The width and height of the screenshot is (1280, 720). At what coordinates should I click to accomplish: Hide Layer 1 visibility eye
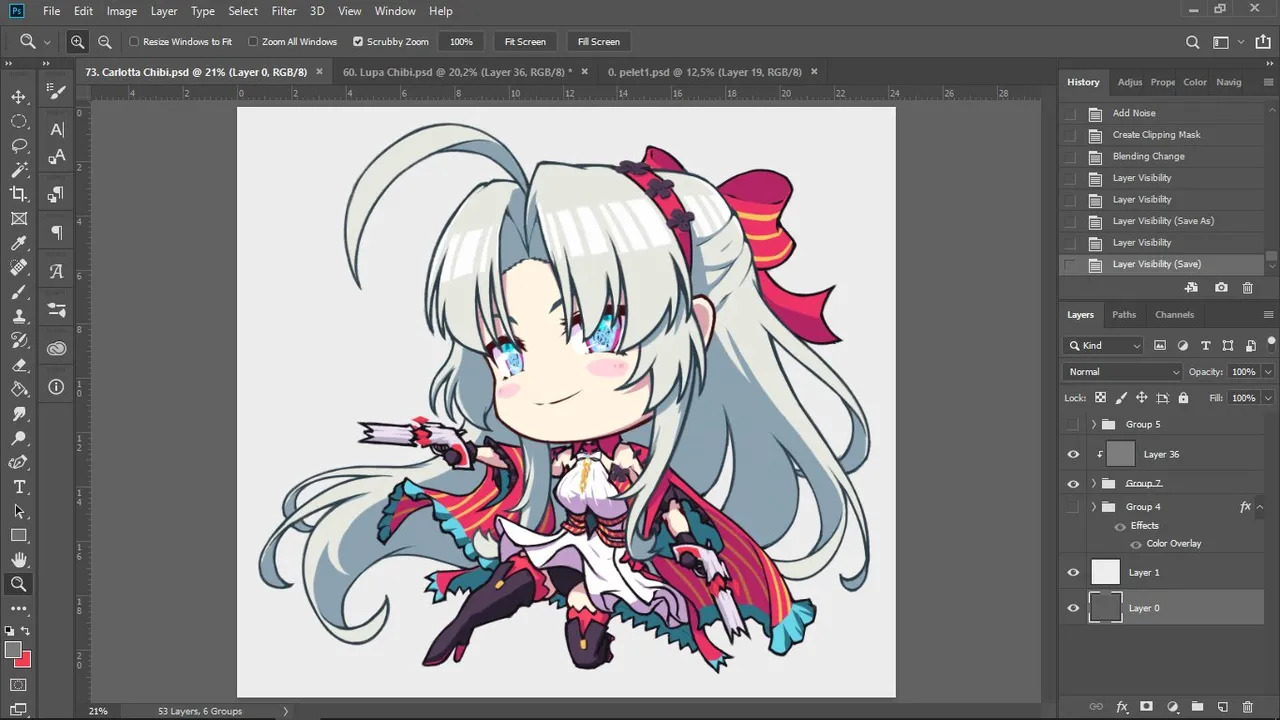[x=1073, y=572]
